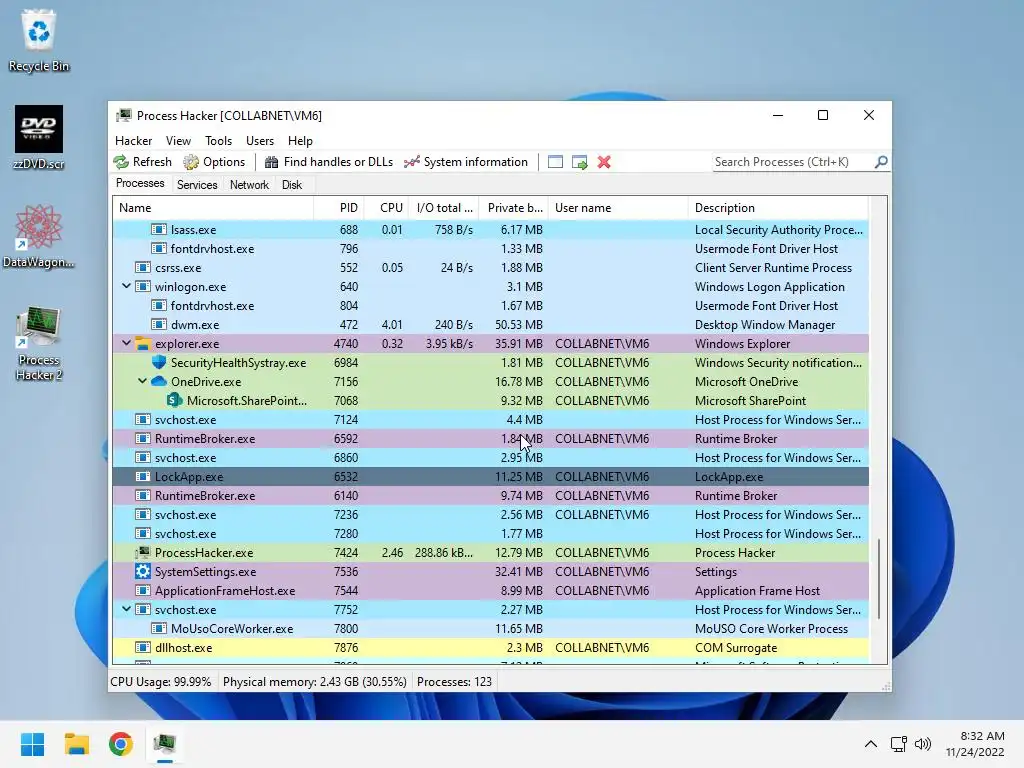Open the Tools menu
The width and height of the screenshot is (1024, 768).
218,140
